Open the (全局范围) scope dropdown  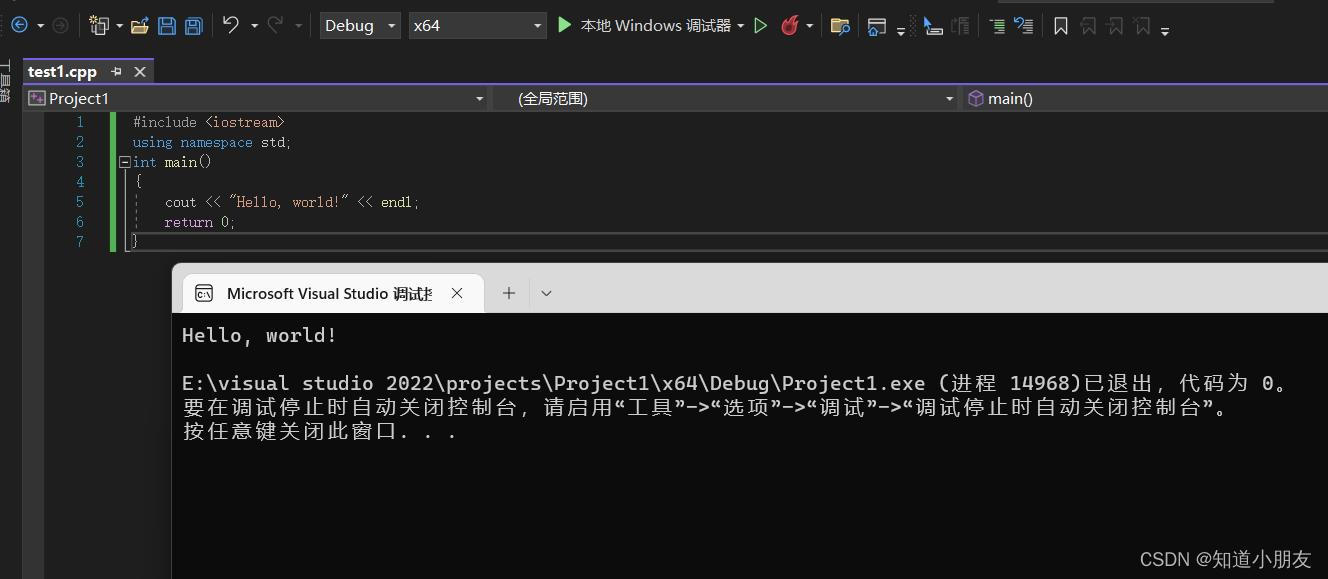point(948,98)
